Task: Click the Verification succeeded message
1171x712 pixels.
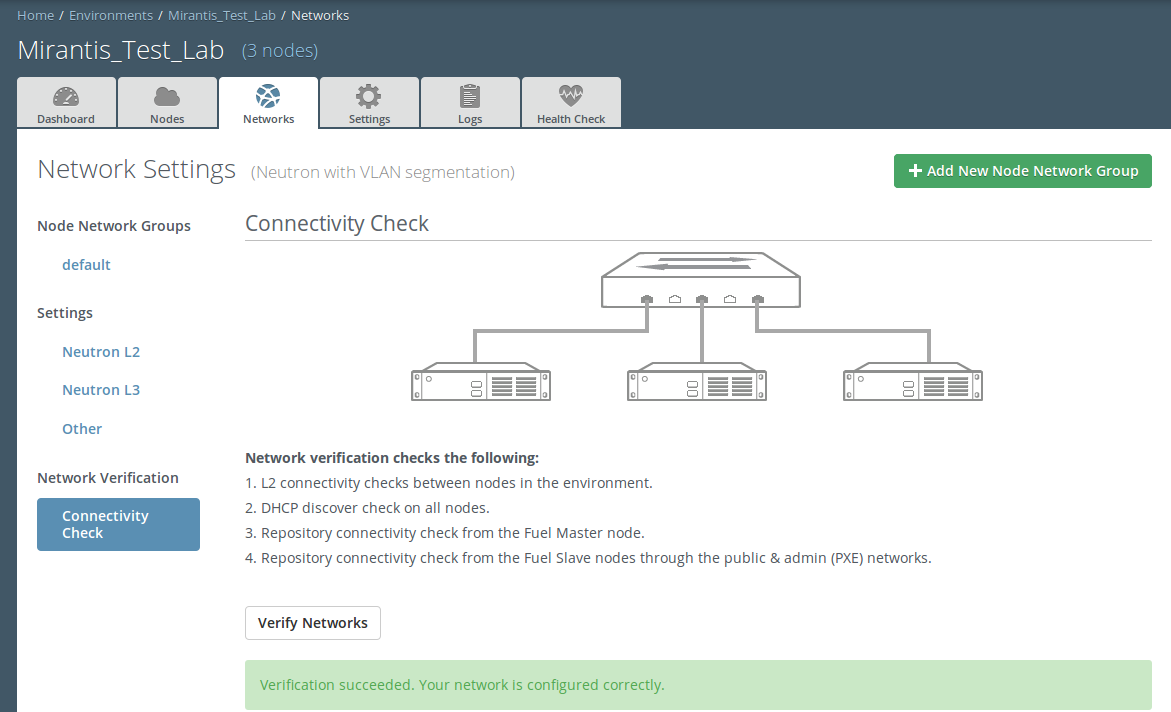Action: coord(698,685)
